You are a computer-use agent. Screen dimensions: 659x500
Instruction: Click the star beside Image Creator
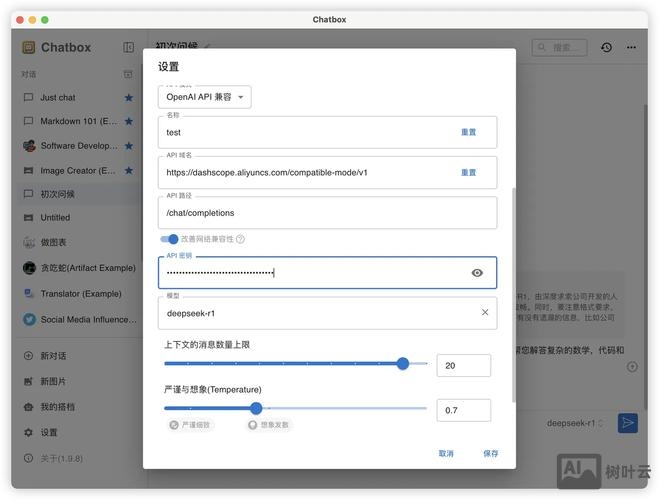coord(129,171)
